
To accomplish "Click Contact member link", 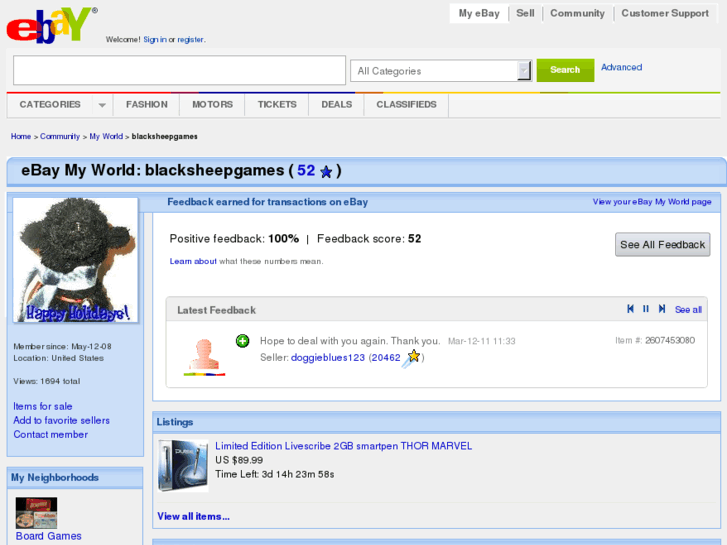I will [x=51, y=435].
